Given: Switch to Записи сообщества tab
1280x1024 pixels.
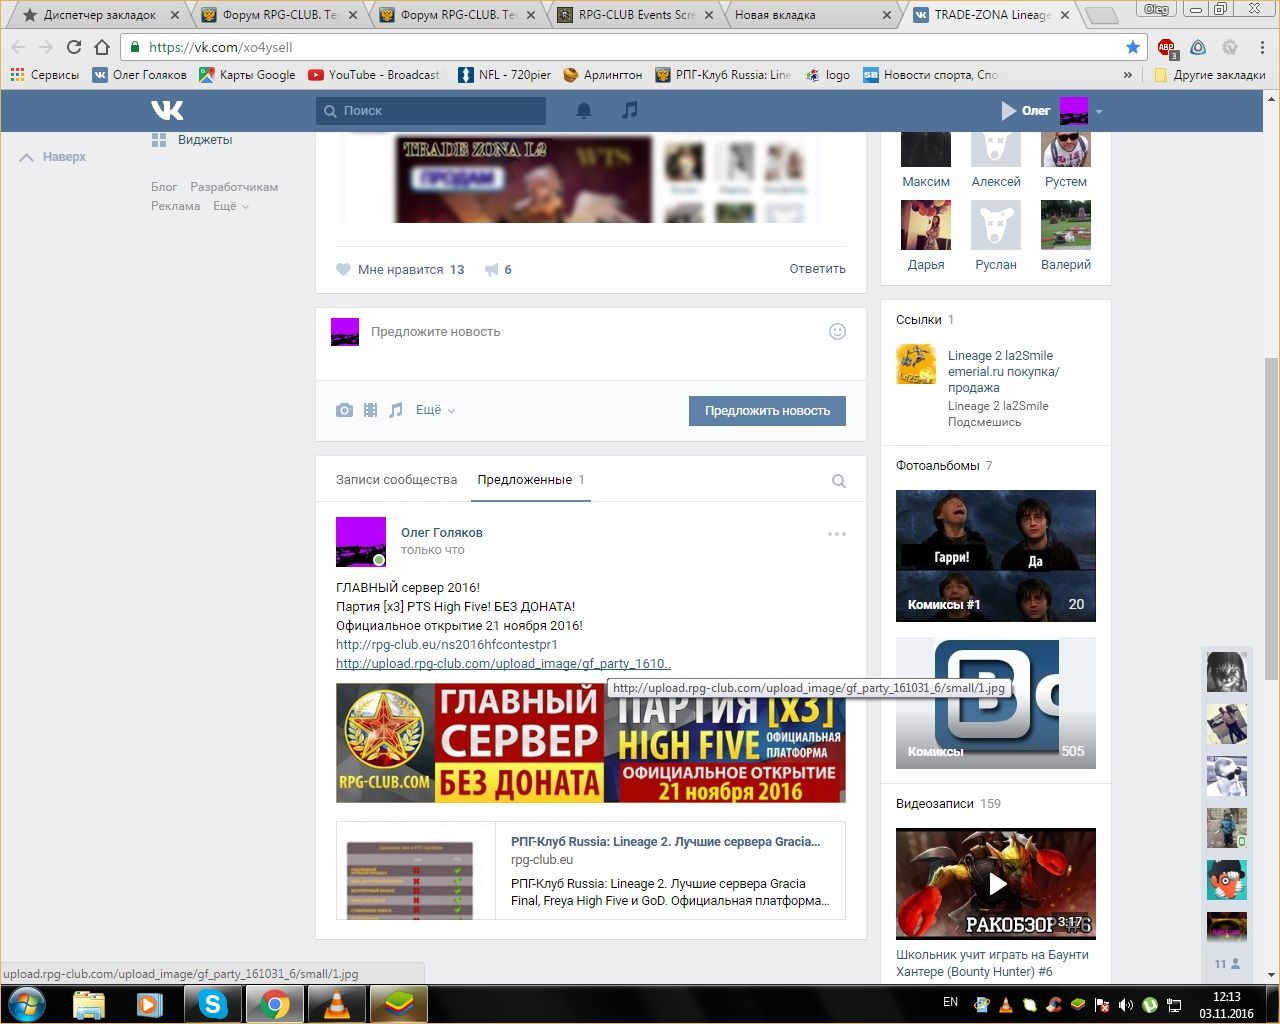Looking at the screenshot, I should click(396, 480).
